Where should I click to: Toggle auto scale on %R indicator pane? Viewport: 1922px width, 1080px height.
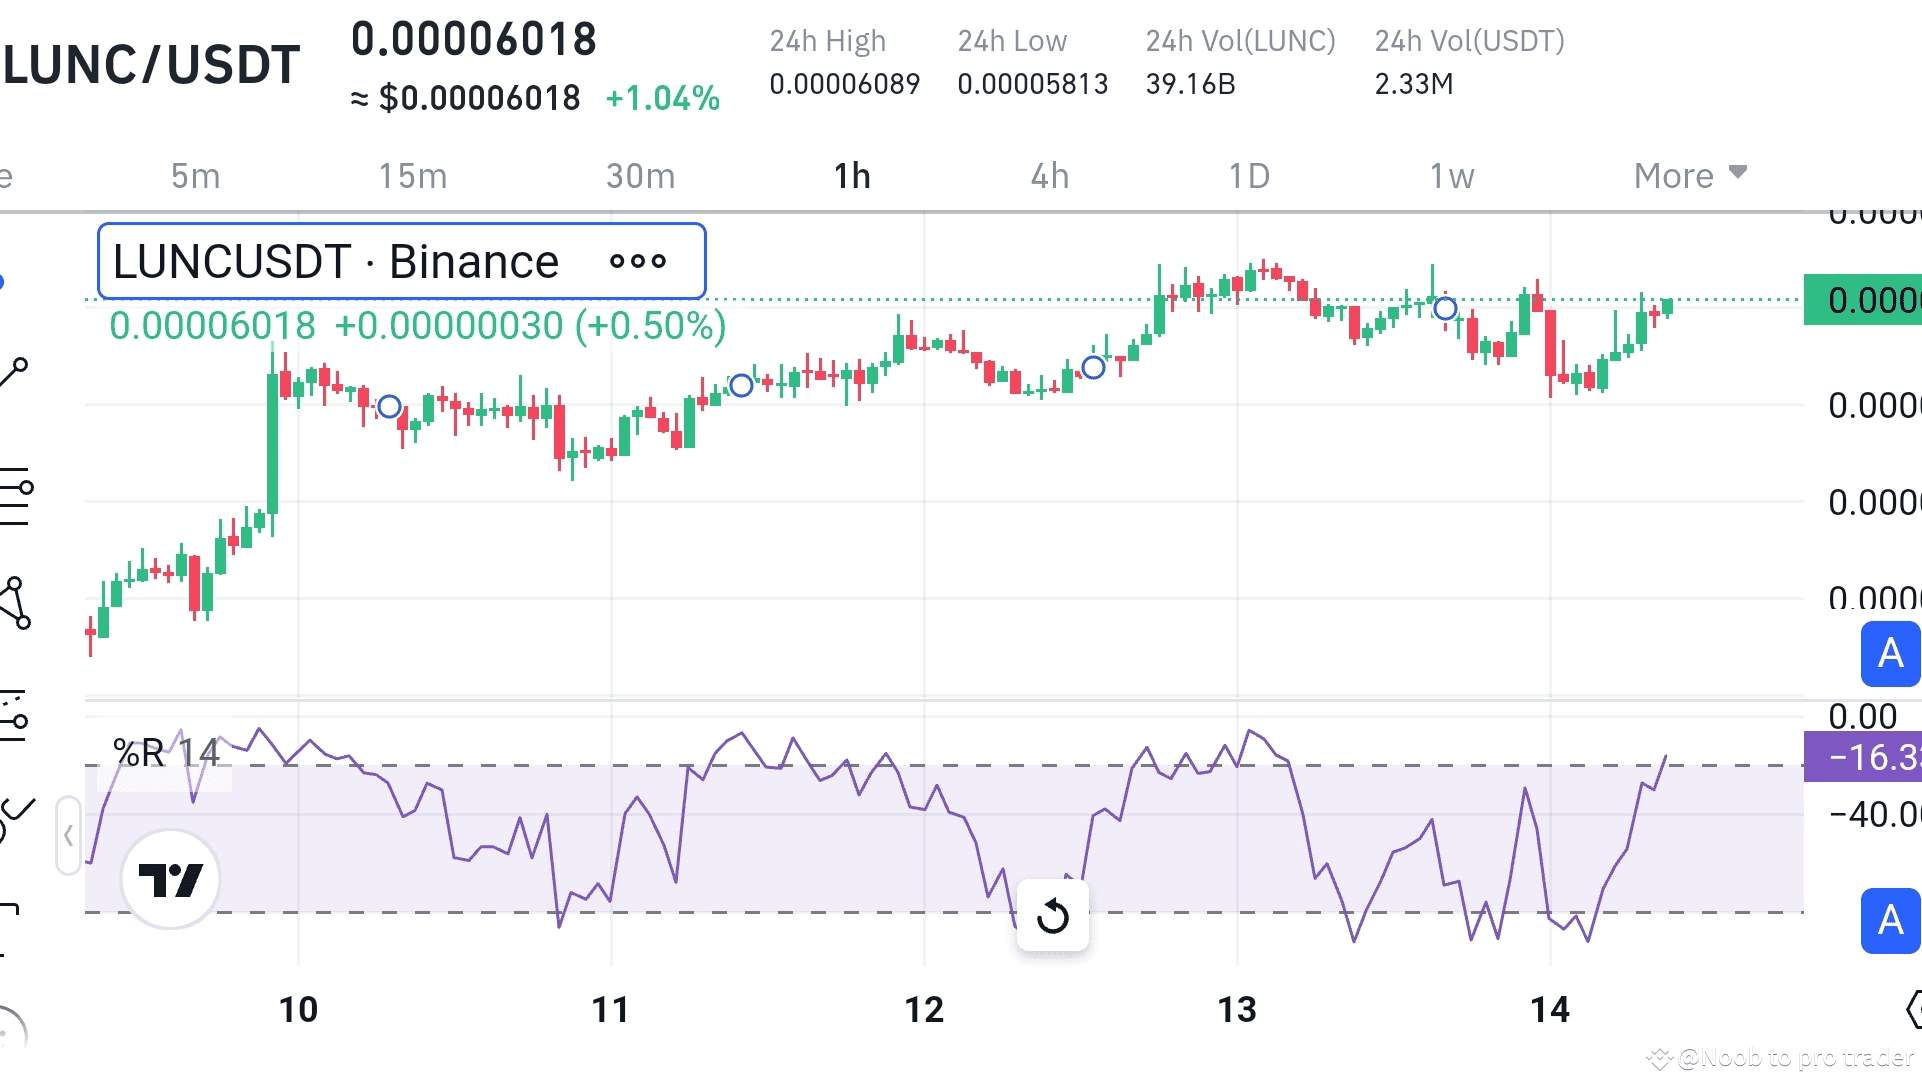click(1889, 920)
